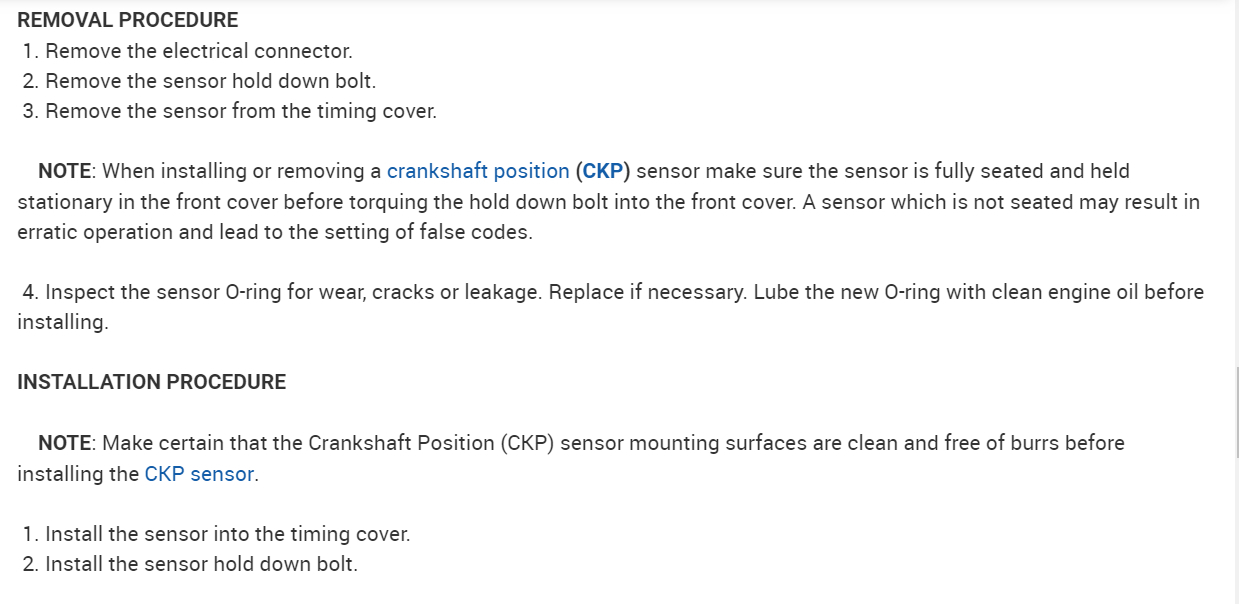Click the phrase "erratic operation"
The image size is (1239, 604).
tap(87, 232)
